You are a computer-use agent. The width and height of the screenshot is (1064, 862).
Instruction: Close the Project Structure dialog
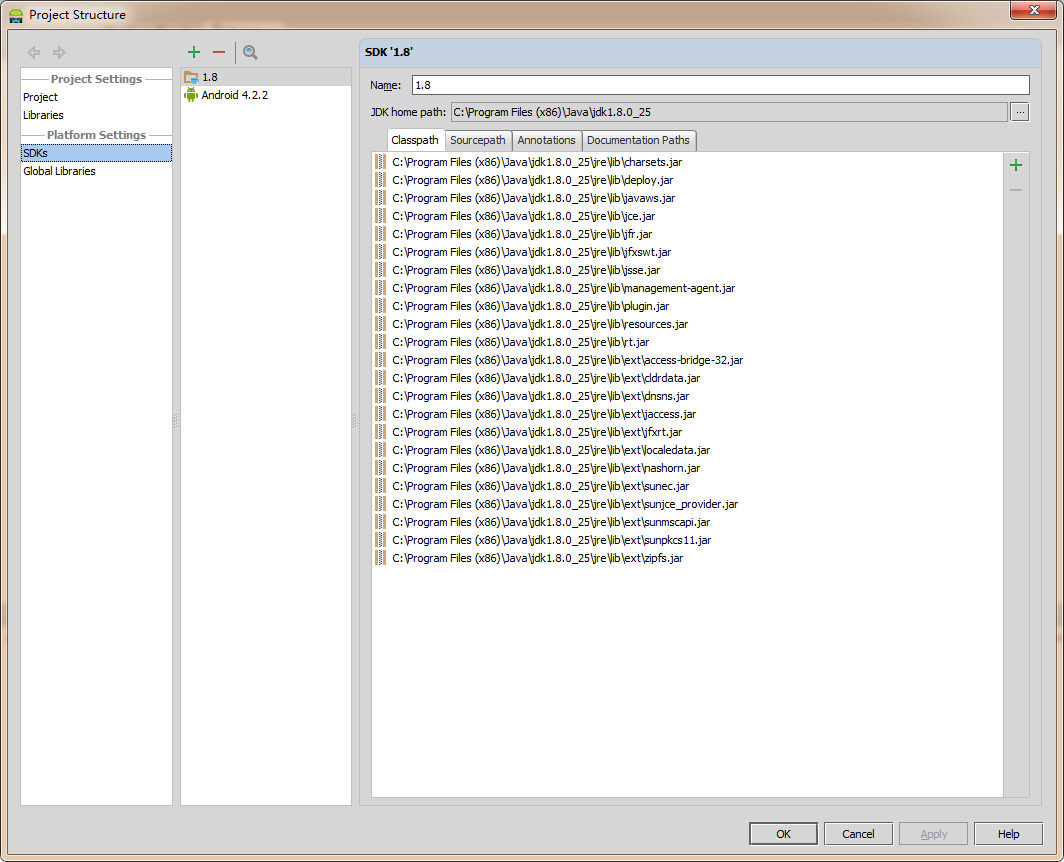point(1033,10)
